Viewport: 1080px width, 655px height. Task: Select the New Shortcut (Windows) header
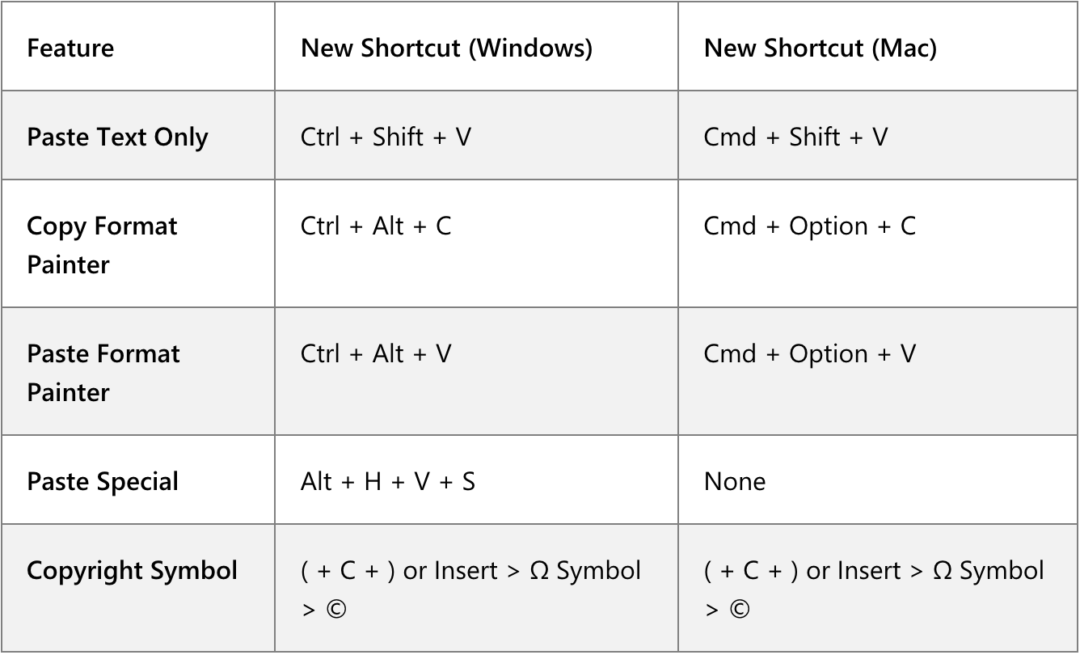(446, 48)
